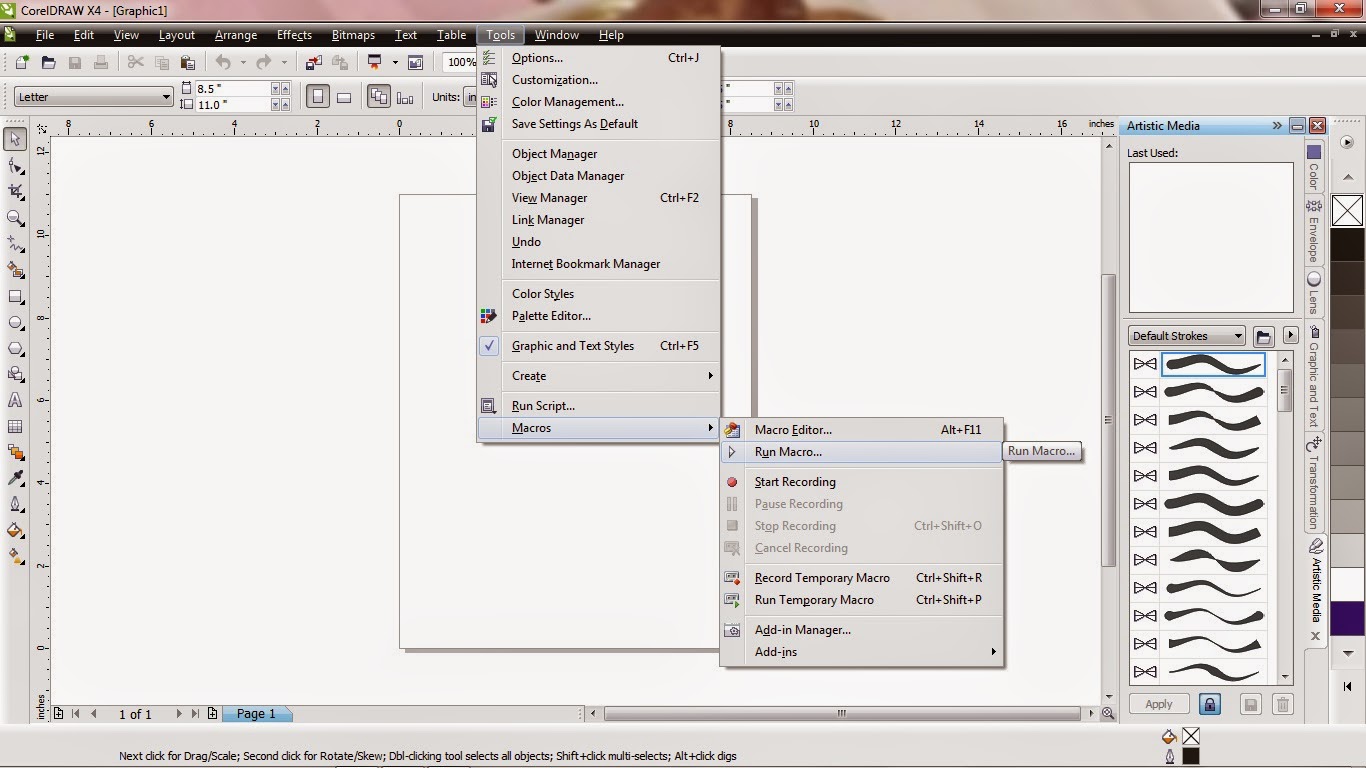Select the Freehand tool
Screen dimensions: 1366x768
(x=15, y=244)
